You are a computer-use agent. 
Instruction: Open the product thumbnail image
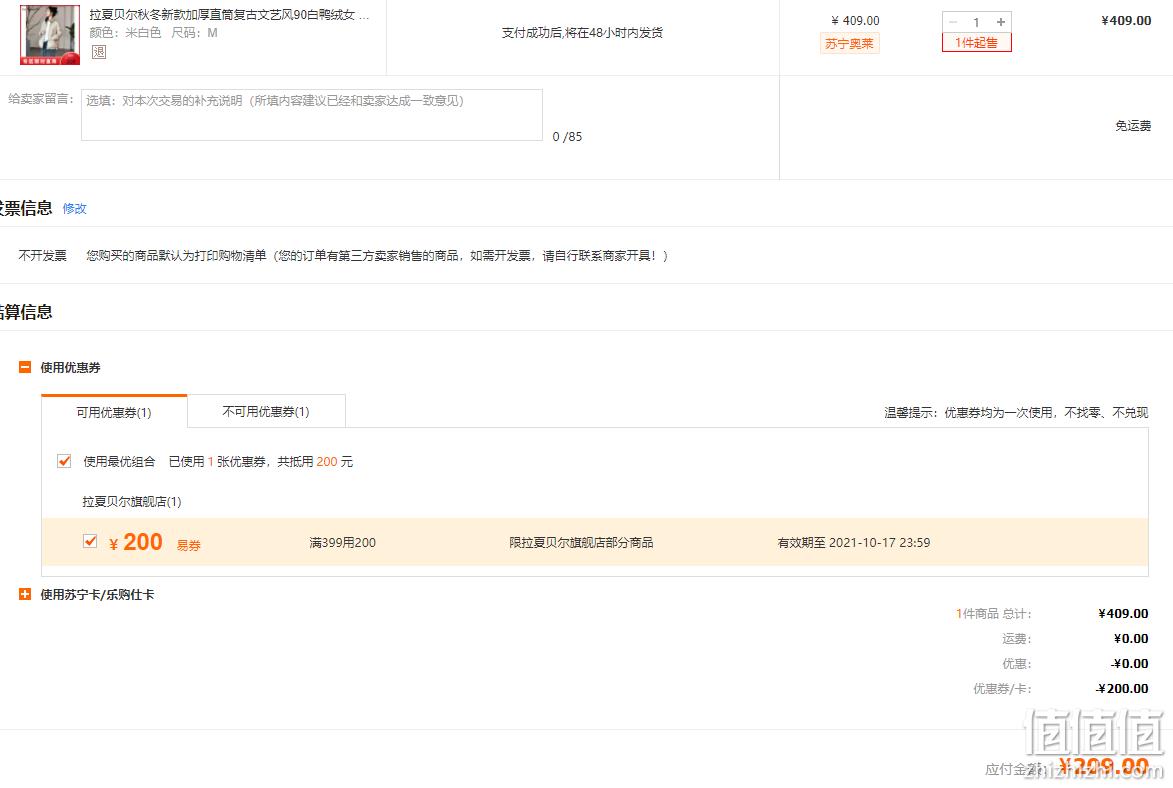click(x=49, y=34)
